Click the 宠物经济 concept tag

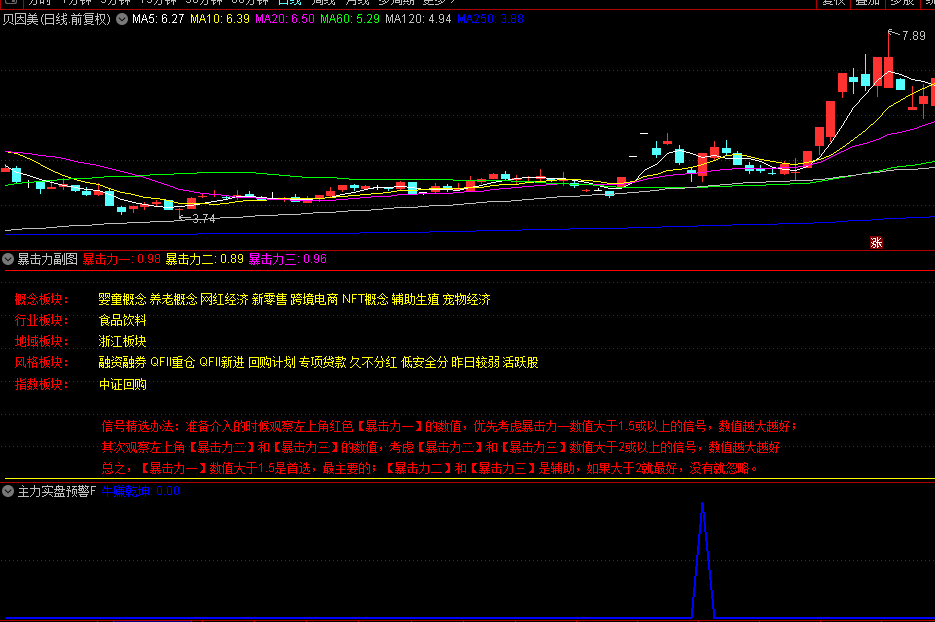(x=466, y=299)
